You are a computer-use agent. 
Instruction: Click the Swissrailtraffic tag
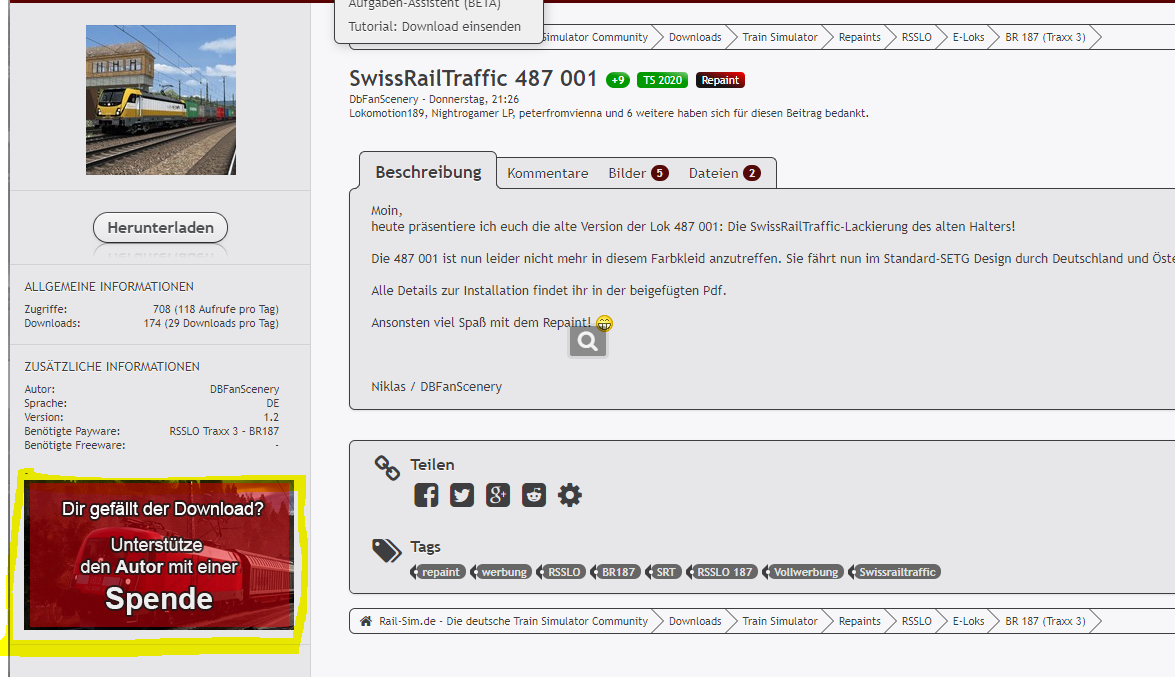pyautogui.click(x=897, y=572)
